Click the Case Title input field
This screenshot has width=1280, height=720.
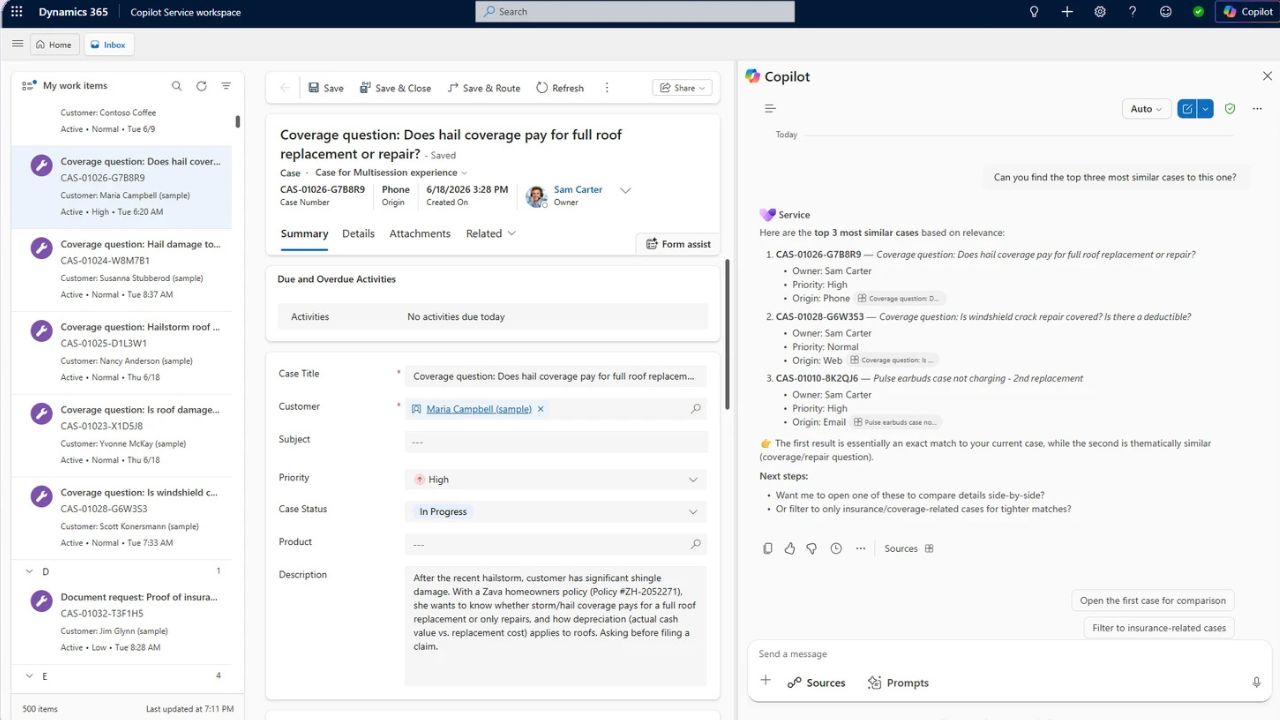tap(556, 377)
